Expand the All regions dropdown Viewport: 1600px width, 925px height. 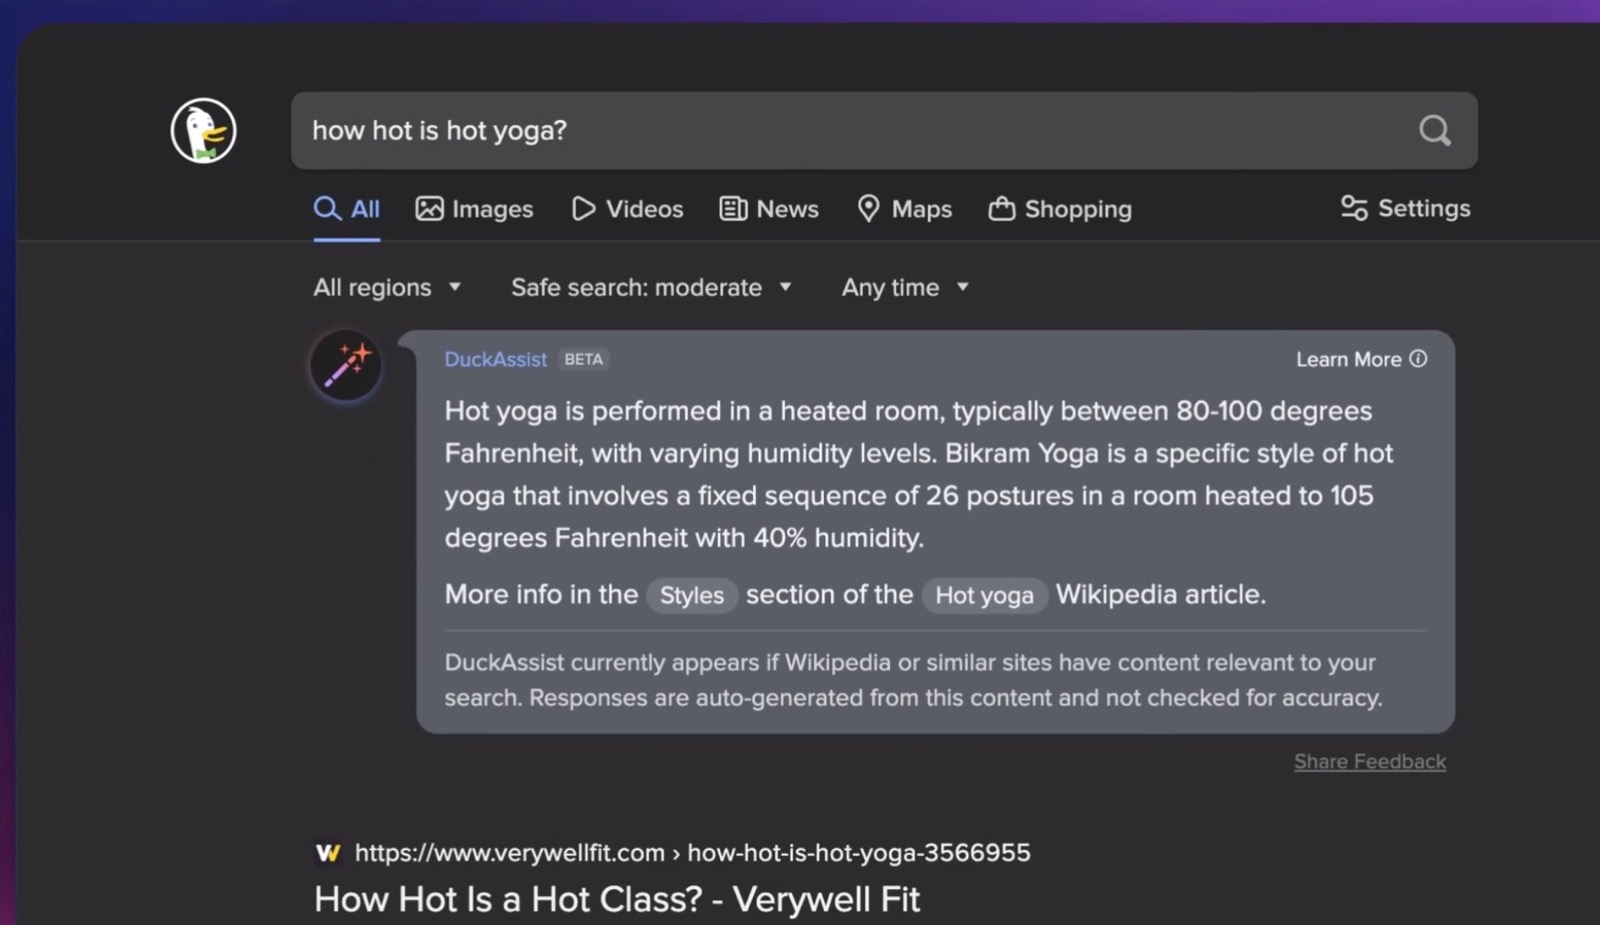click(x=387, y=287)
